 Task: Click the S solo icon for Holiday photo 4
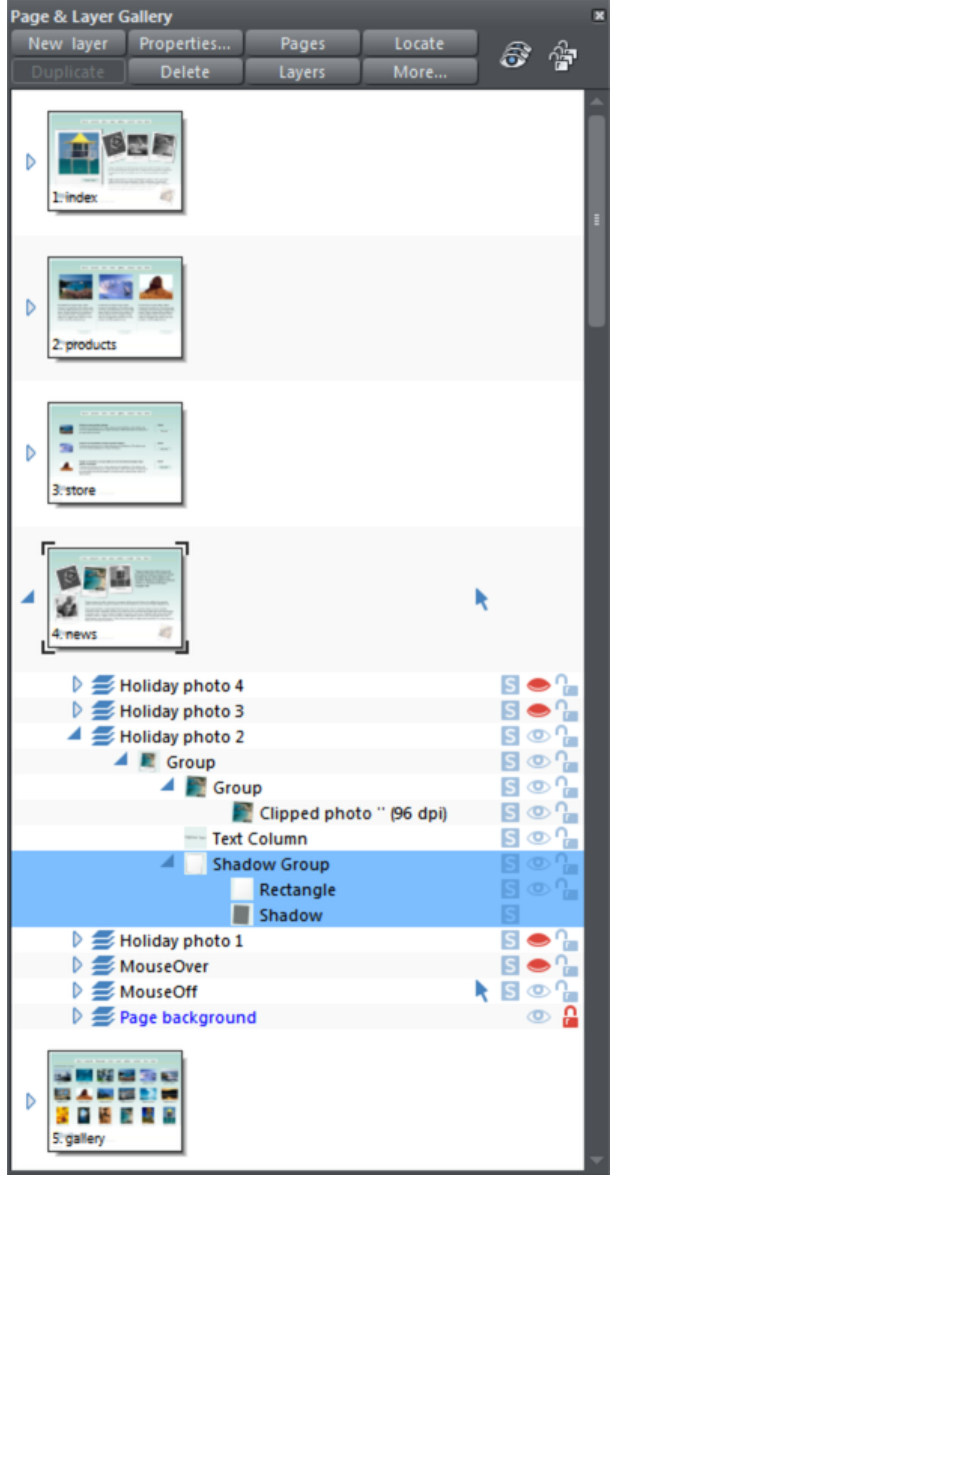click(x=510, y=685)
